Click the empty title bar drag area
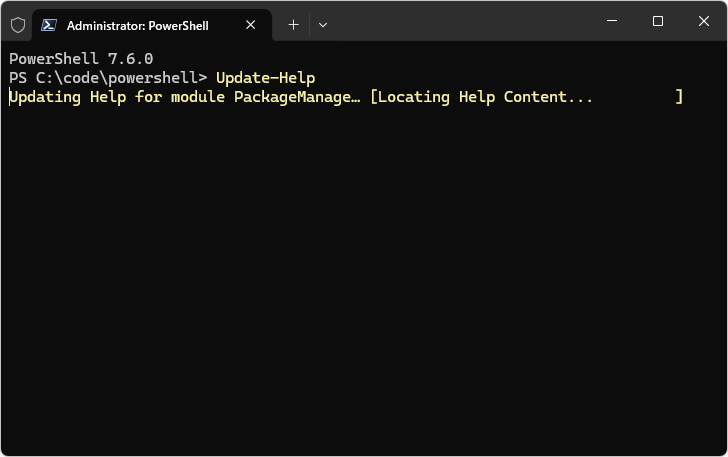This screenshot has width=728, height=457. click(x=460, y=21)
